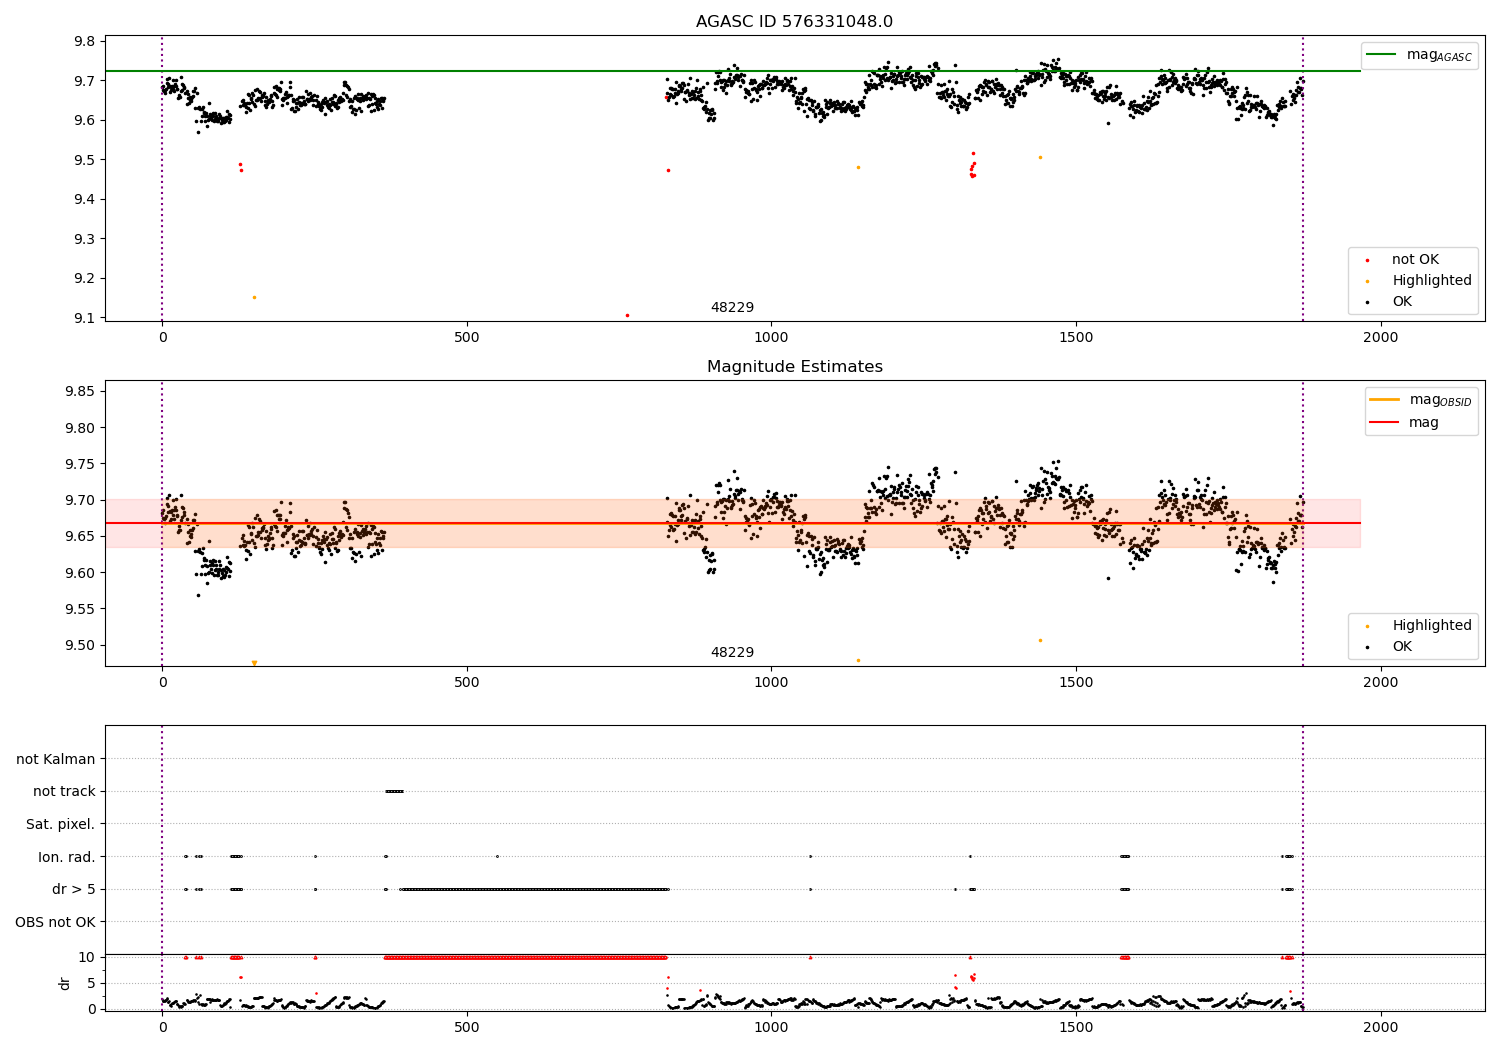This screenshot has width=1500, height=1050.
Task: Click the mag OBSID legend entry
Action: click(1420, 400)
